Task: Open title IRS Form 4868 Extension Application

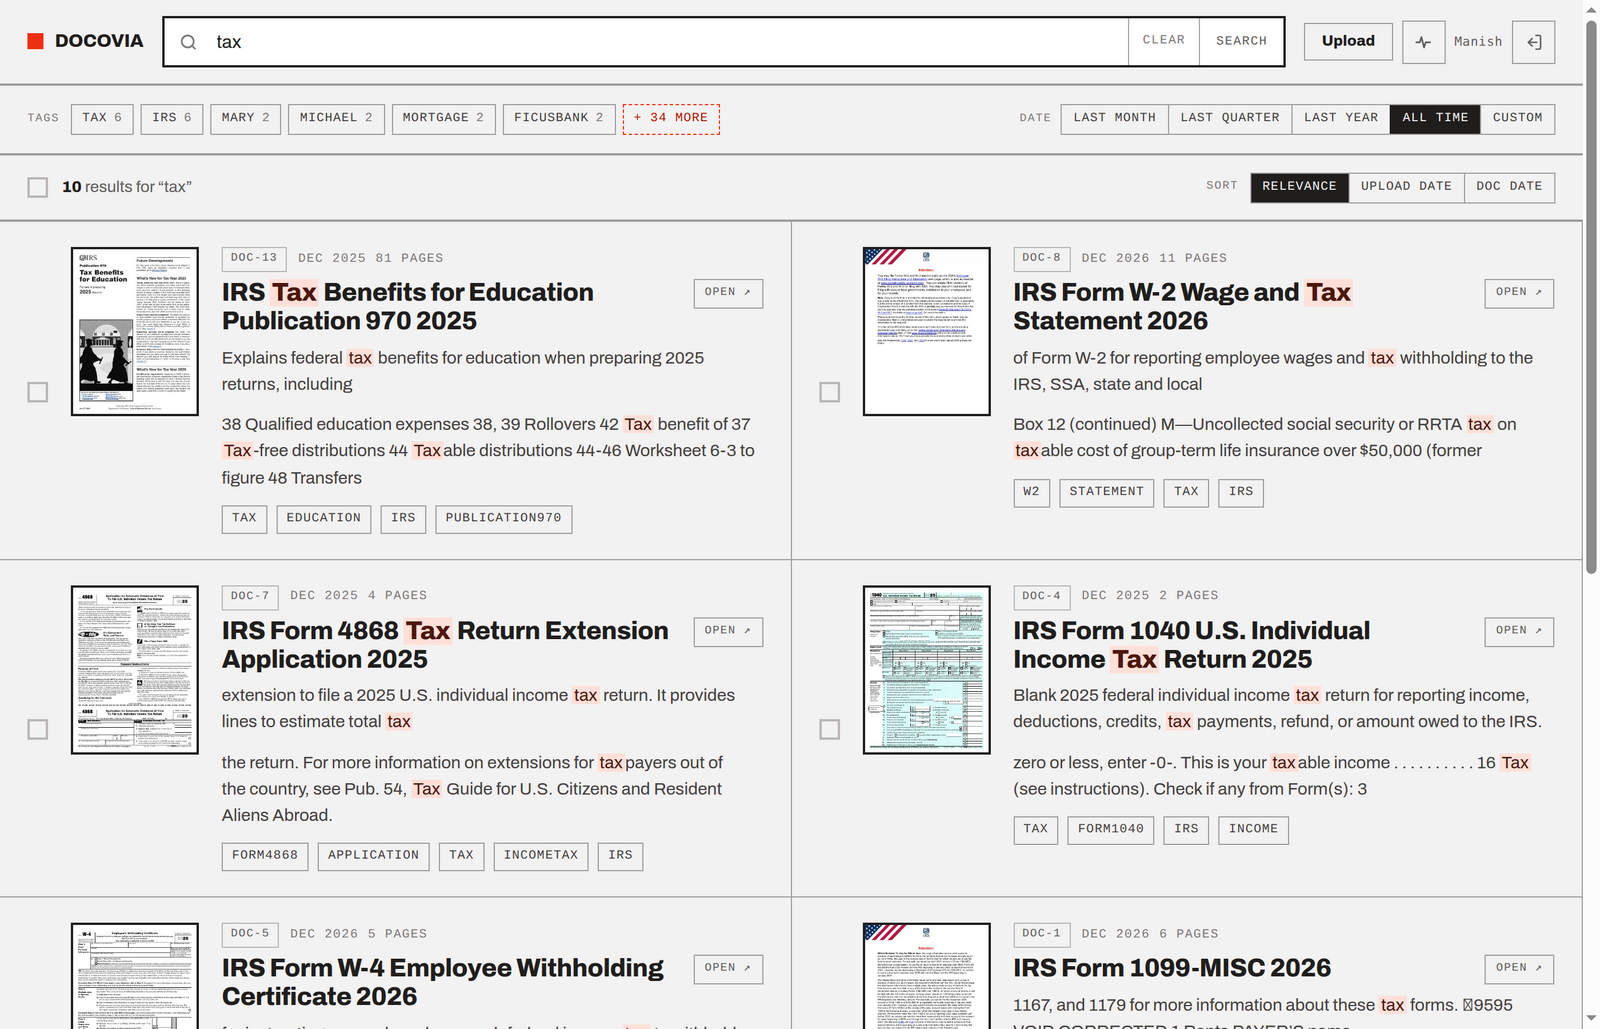Action: pyautogui.click(x=445, y=645)
